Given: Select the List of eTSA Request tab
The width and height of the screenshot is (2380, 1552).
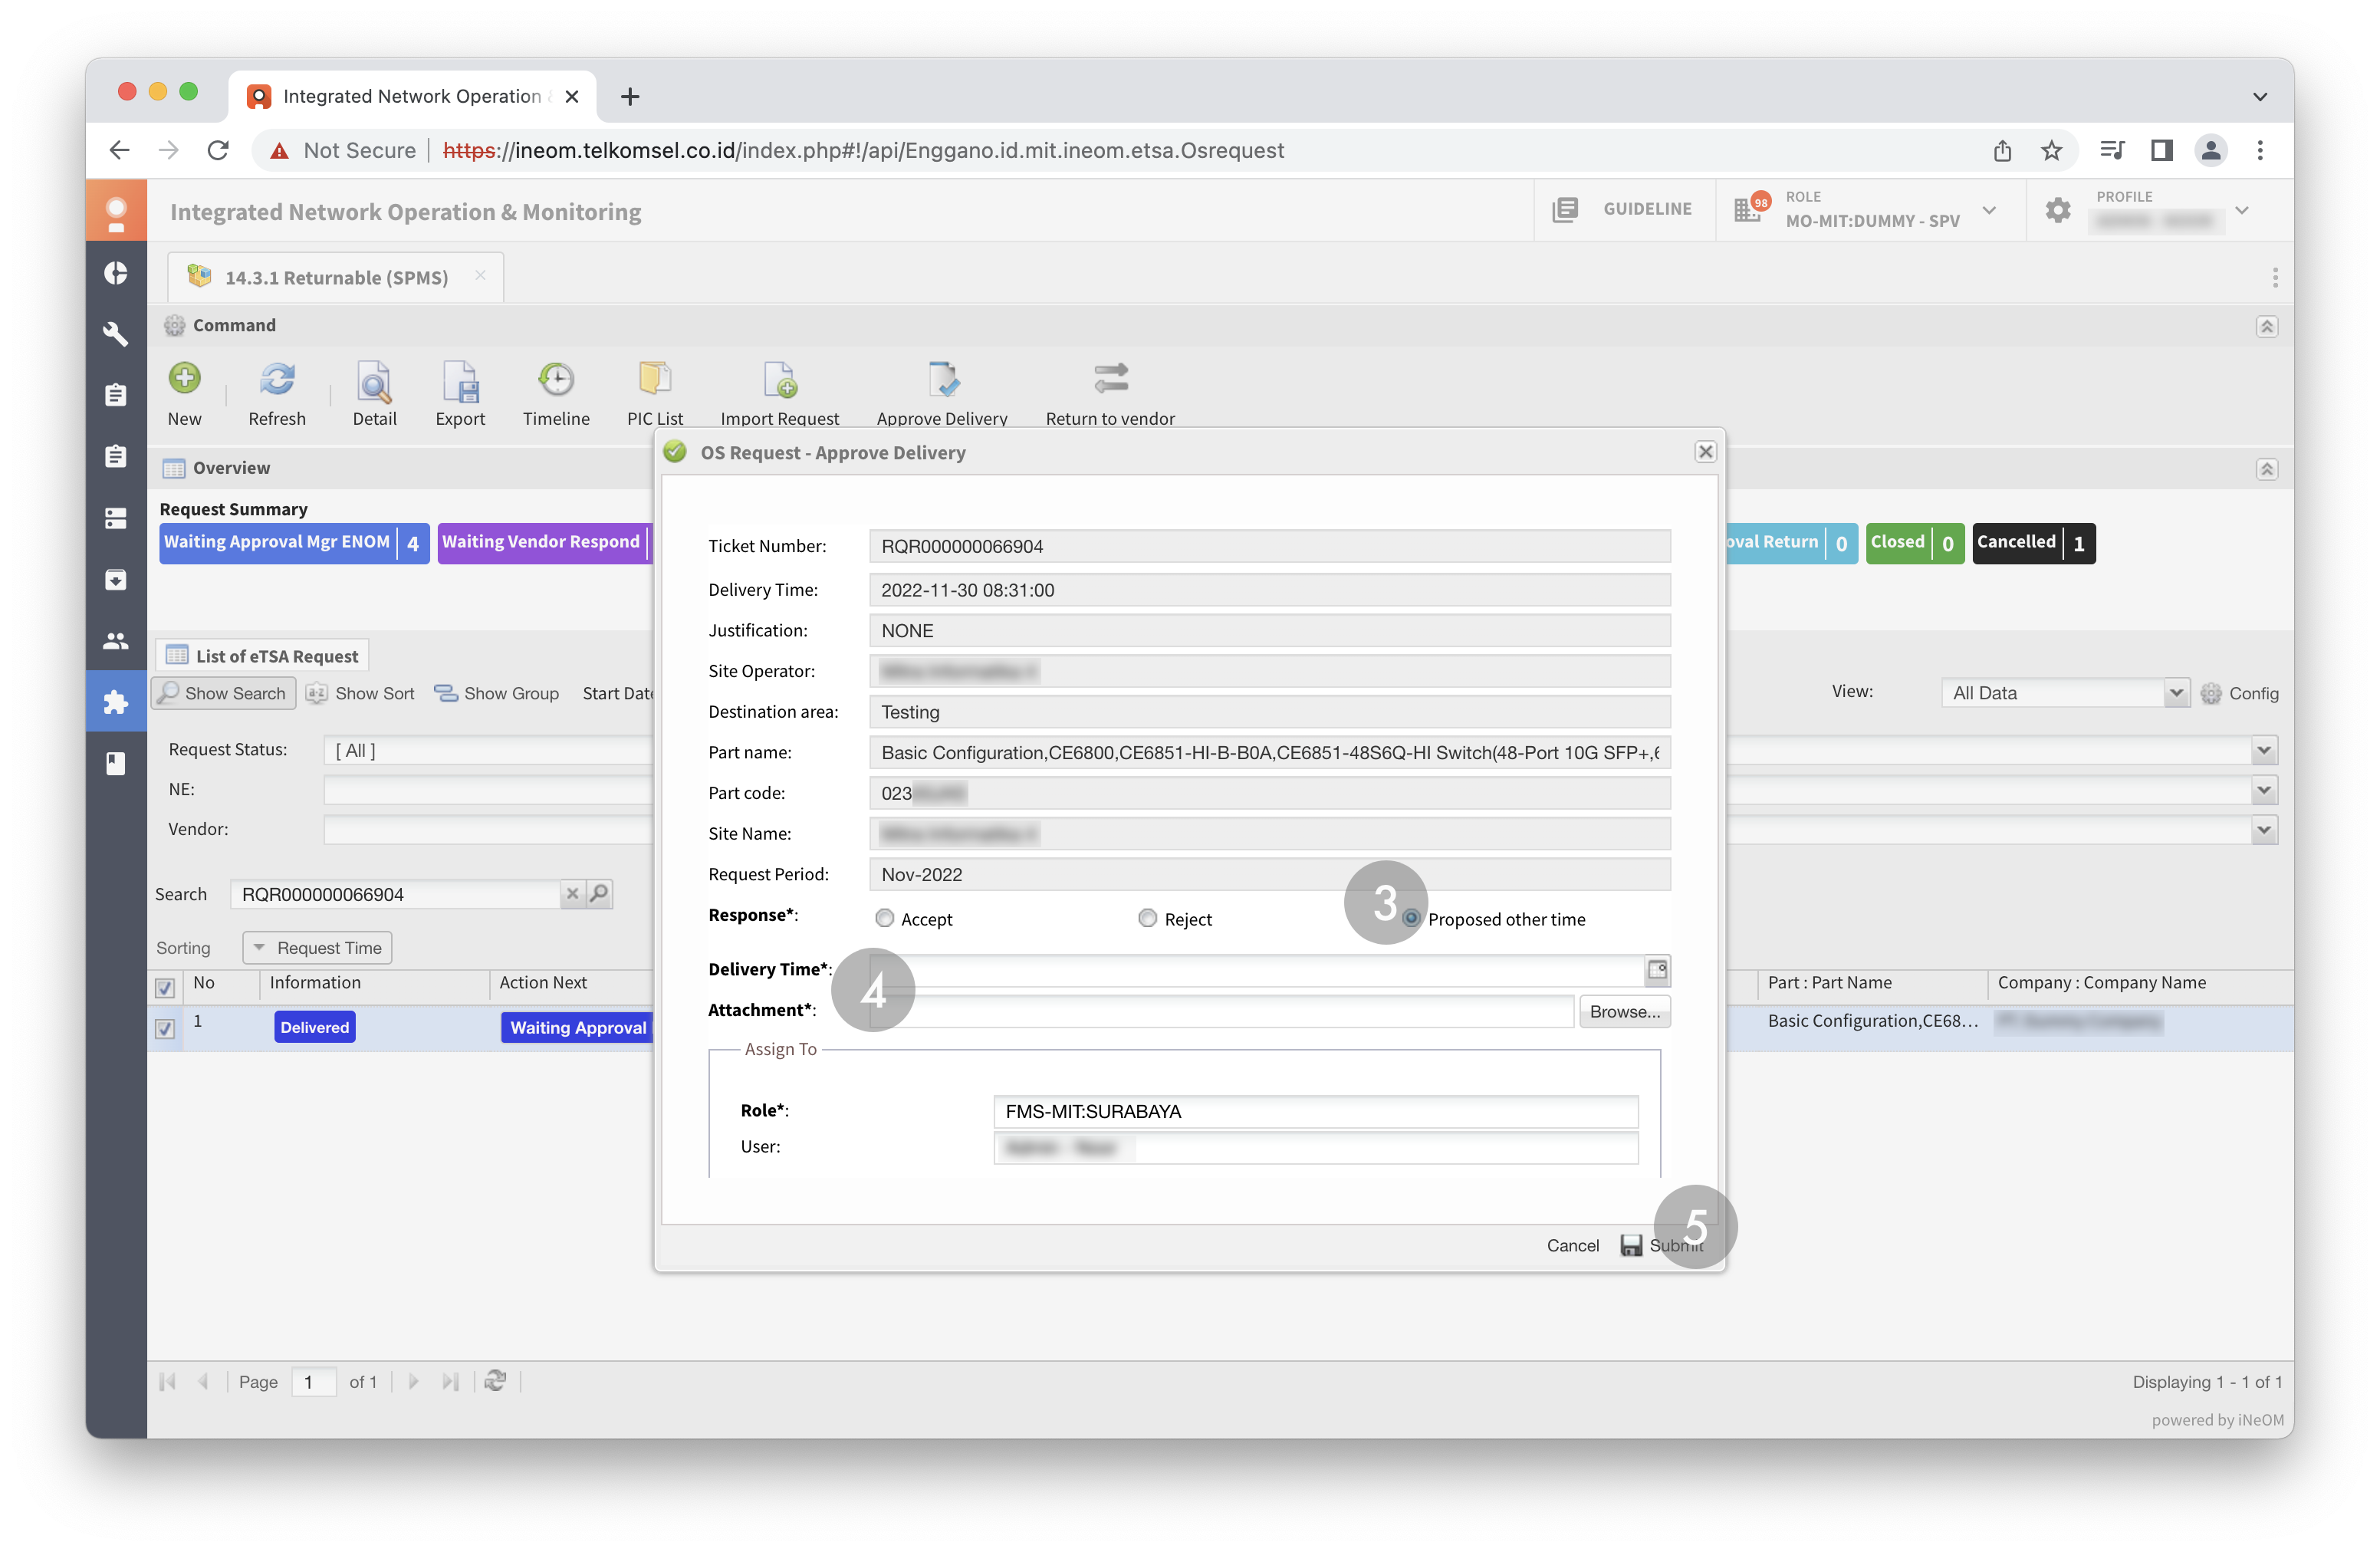Looking at the screenshot, I should click(263, 655).
